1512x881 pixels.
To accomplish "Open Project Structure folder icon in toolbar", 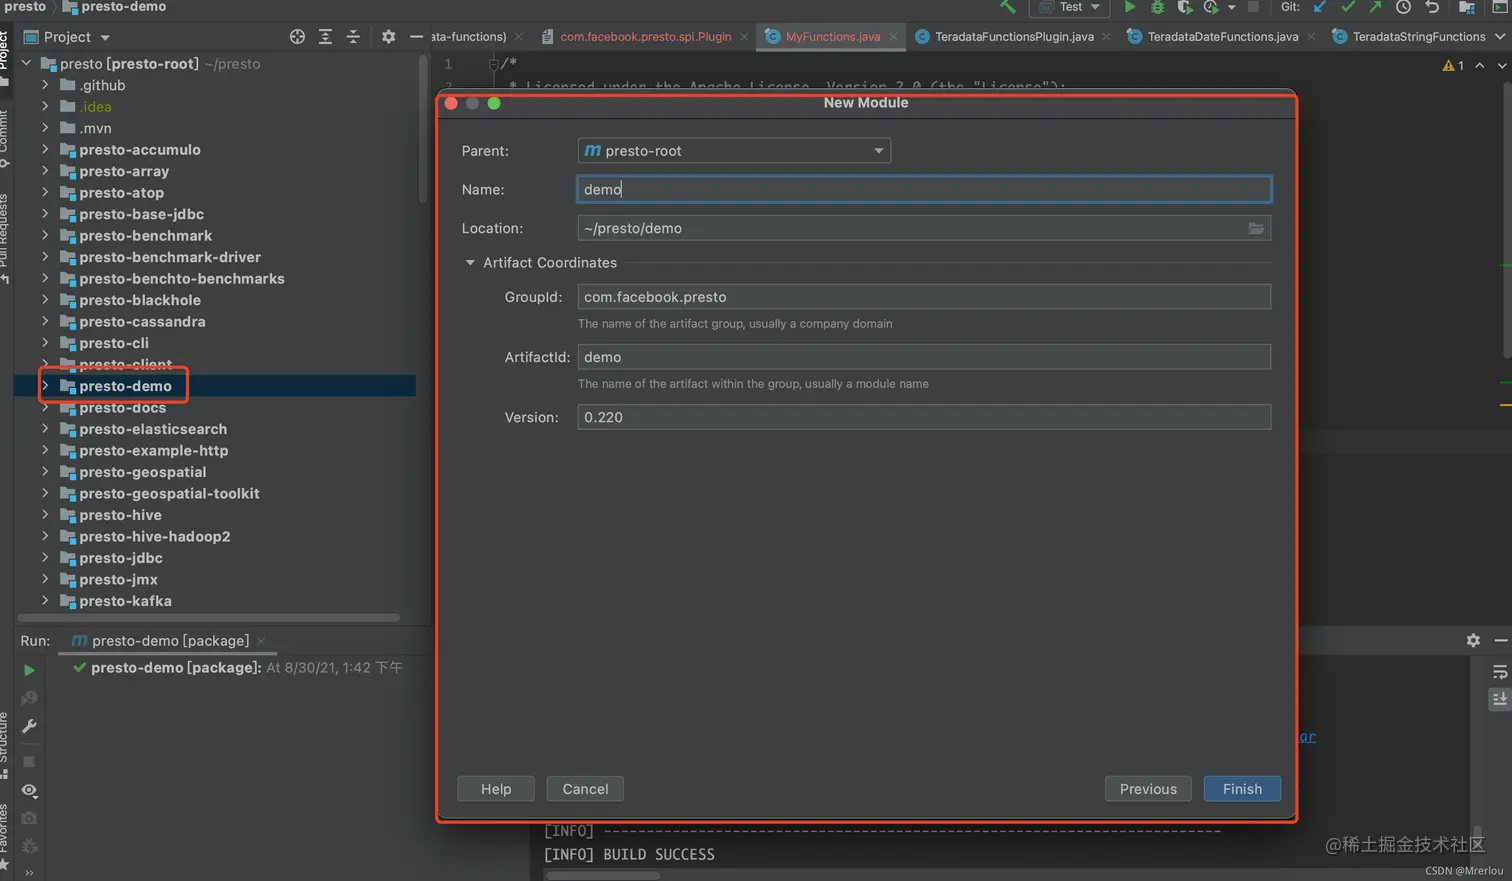I will point(1467,7).
